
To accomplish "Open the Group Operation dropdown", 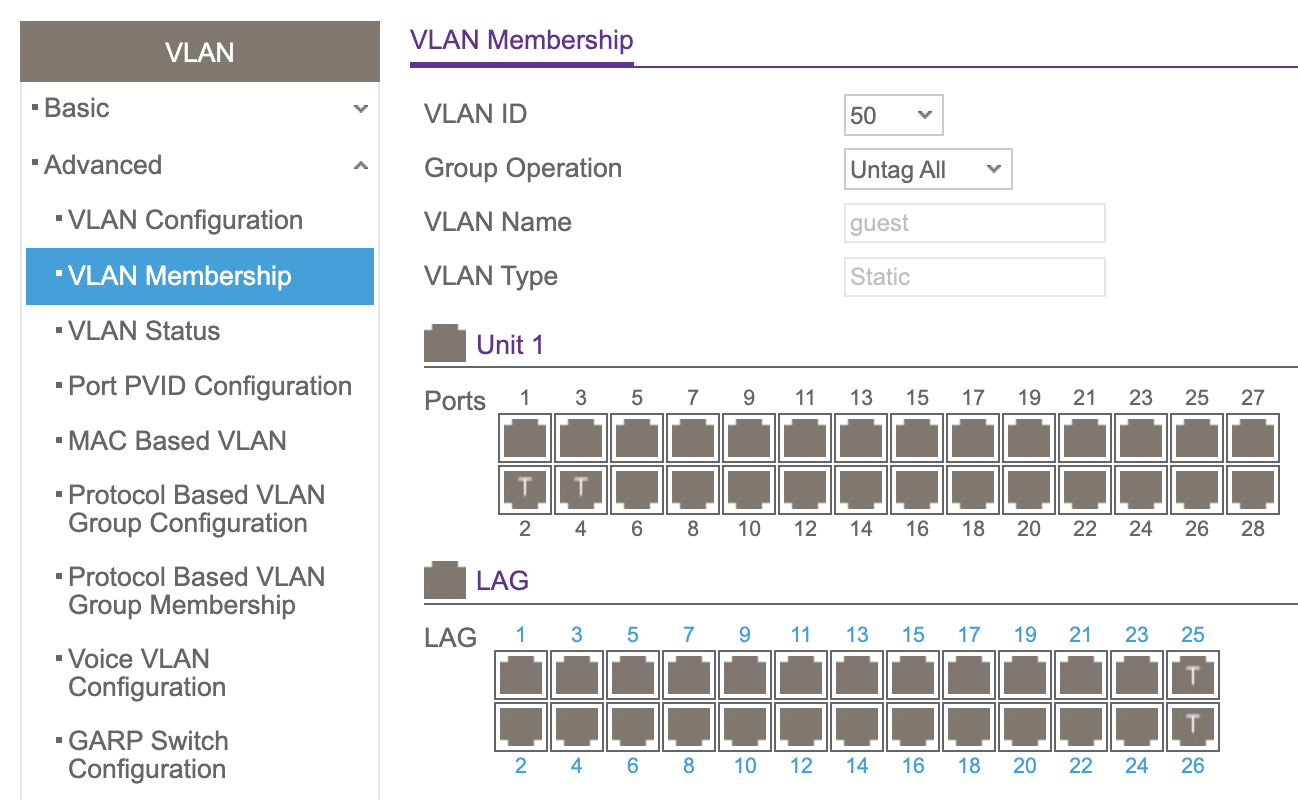I will [928, 170].
